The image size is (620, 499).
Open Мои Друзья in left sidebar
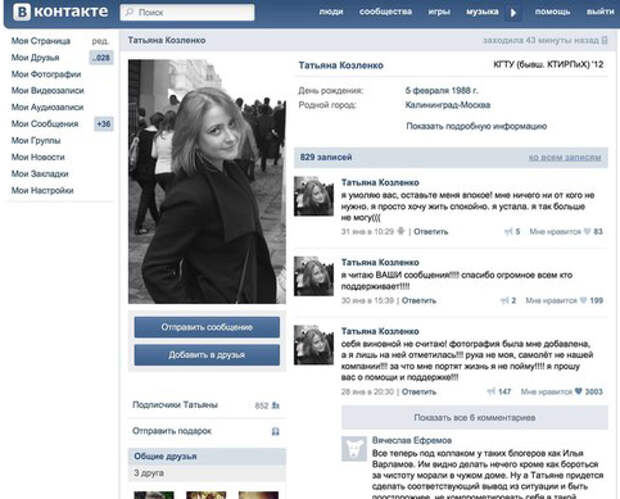(x=35, y=58)
